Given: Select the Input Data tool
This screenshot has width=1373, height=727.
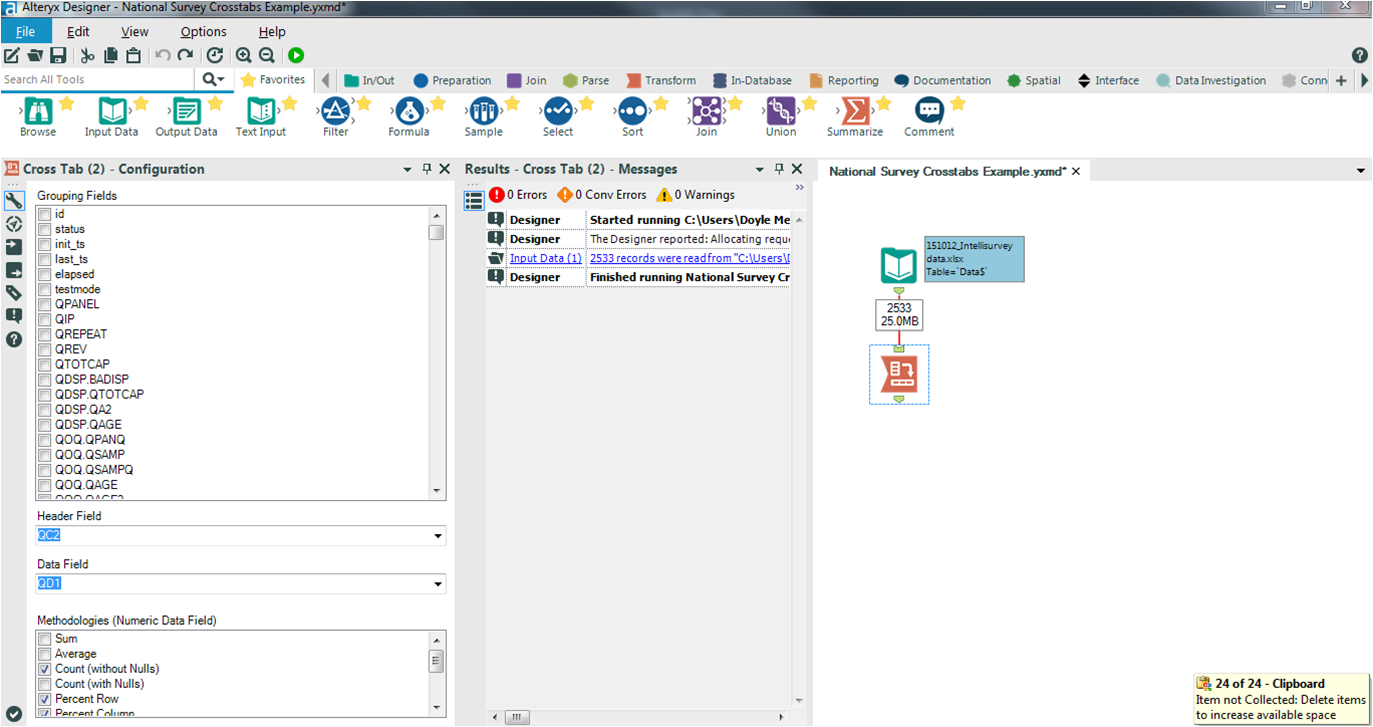Looking at the screenshot, I should (111, 117).
